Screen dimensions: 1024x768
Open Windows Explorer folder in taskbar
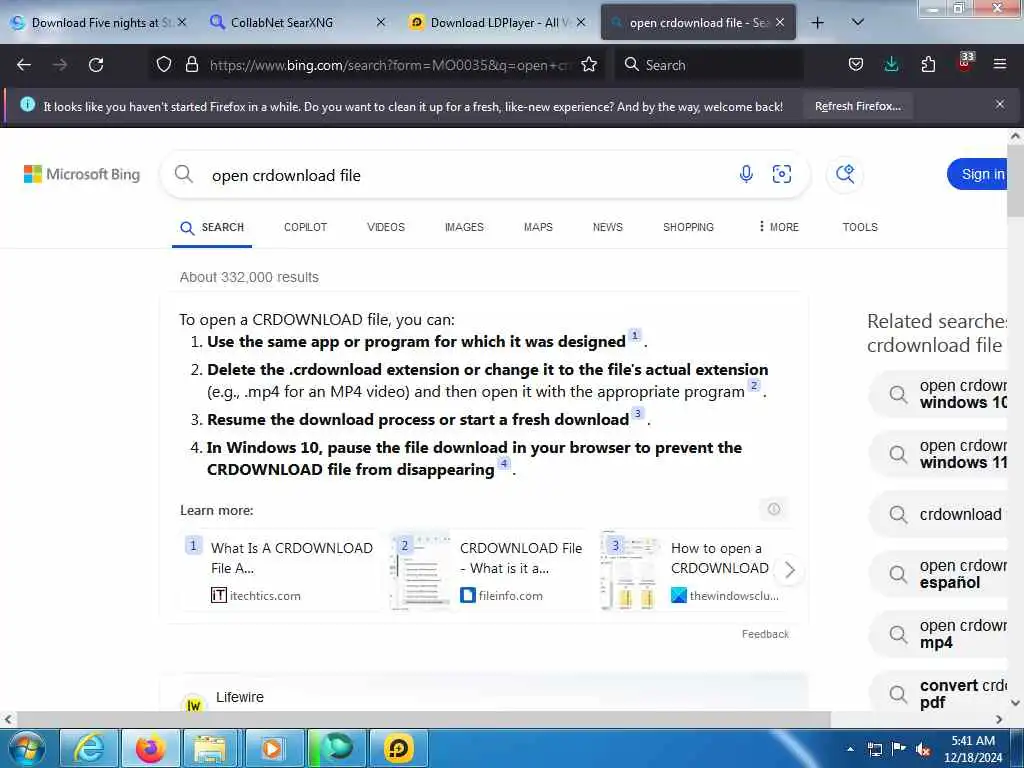click(x=209, y=748)
